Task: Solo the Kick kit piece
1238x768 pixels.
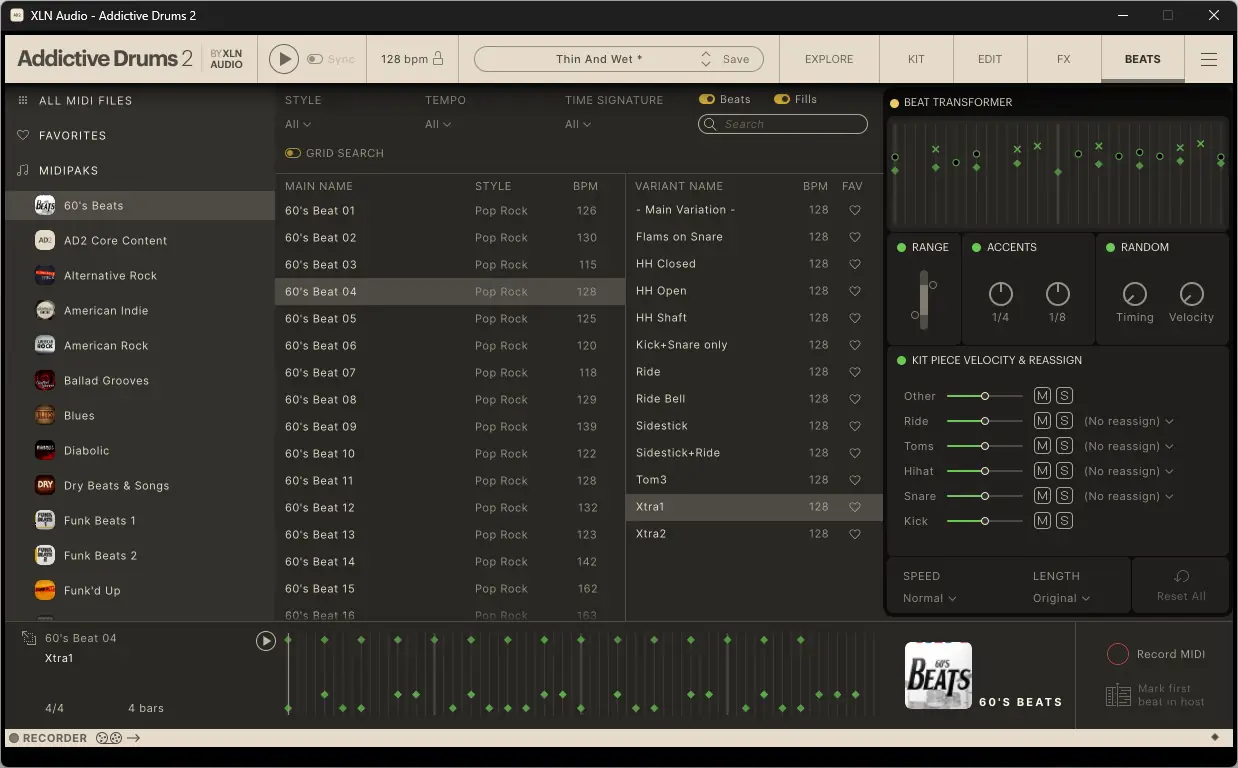Action: (1064, 521)
